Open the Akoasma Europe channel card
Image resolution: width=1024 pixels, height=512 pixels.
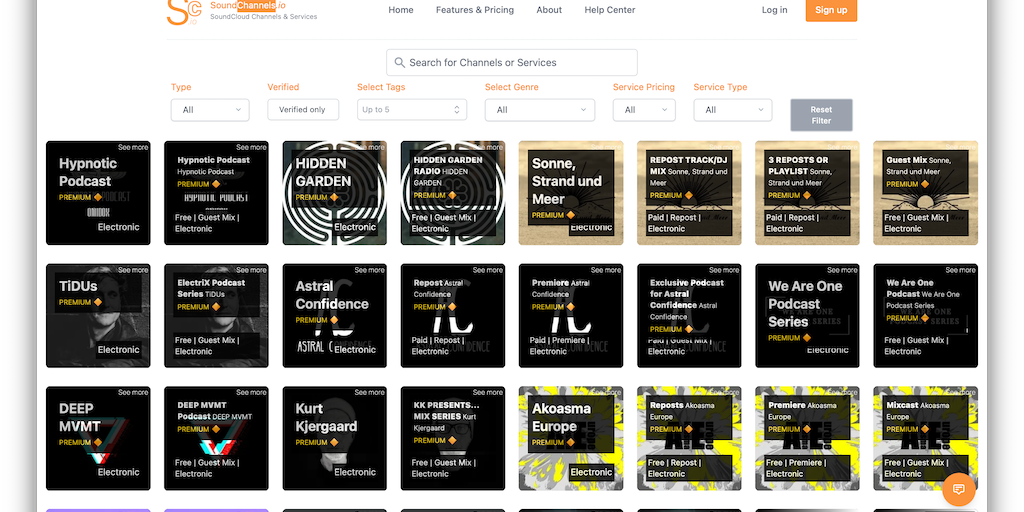click(571, 438)
